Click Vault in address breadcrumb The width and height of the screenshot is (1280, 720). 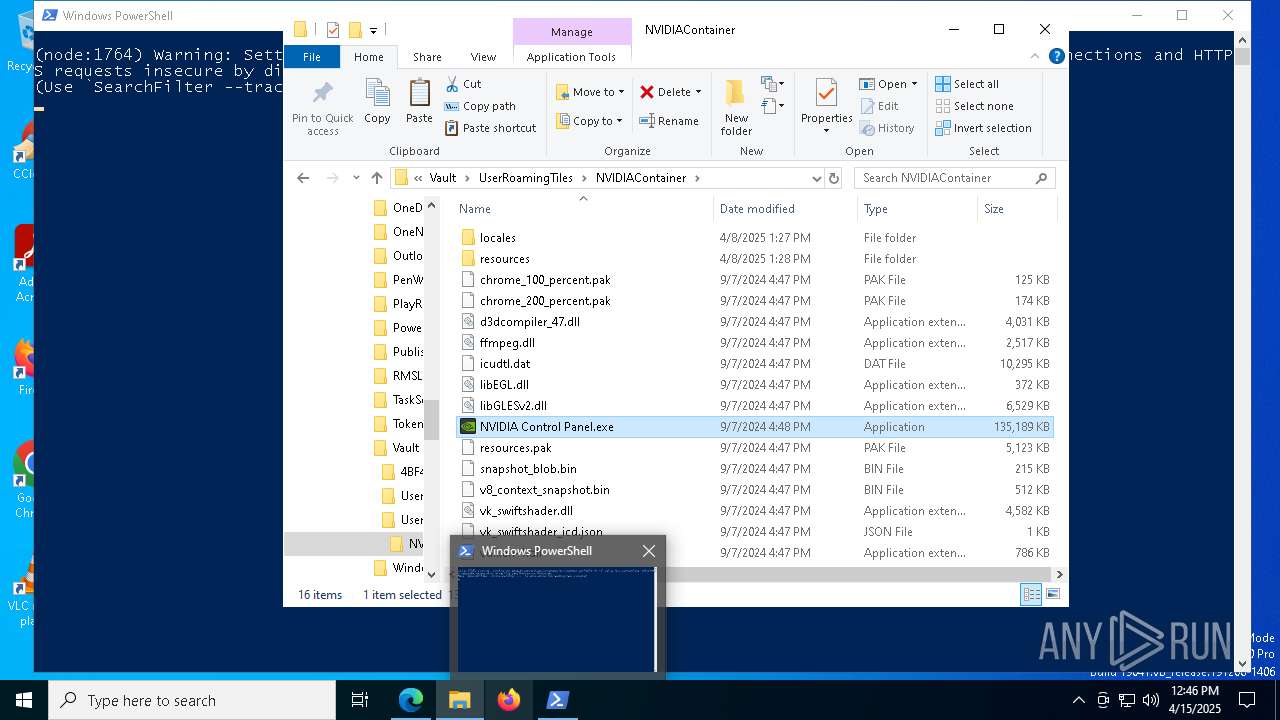pos(443,178)
